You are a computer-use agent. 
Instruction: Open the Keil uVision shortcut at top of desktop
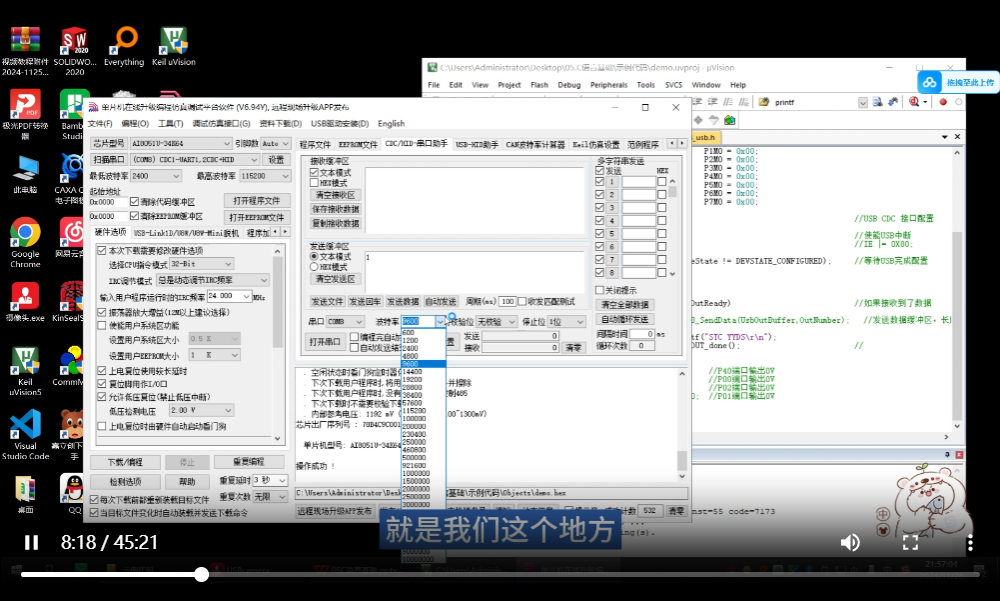point(173,46)
